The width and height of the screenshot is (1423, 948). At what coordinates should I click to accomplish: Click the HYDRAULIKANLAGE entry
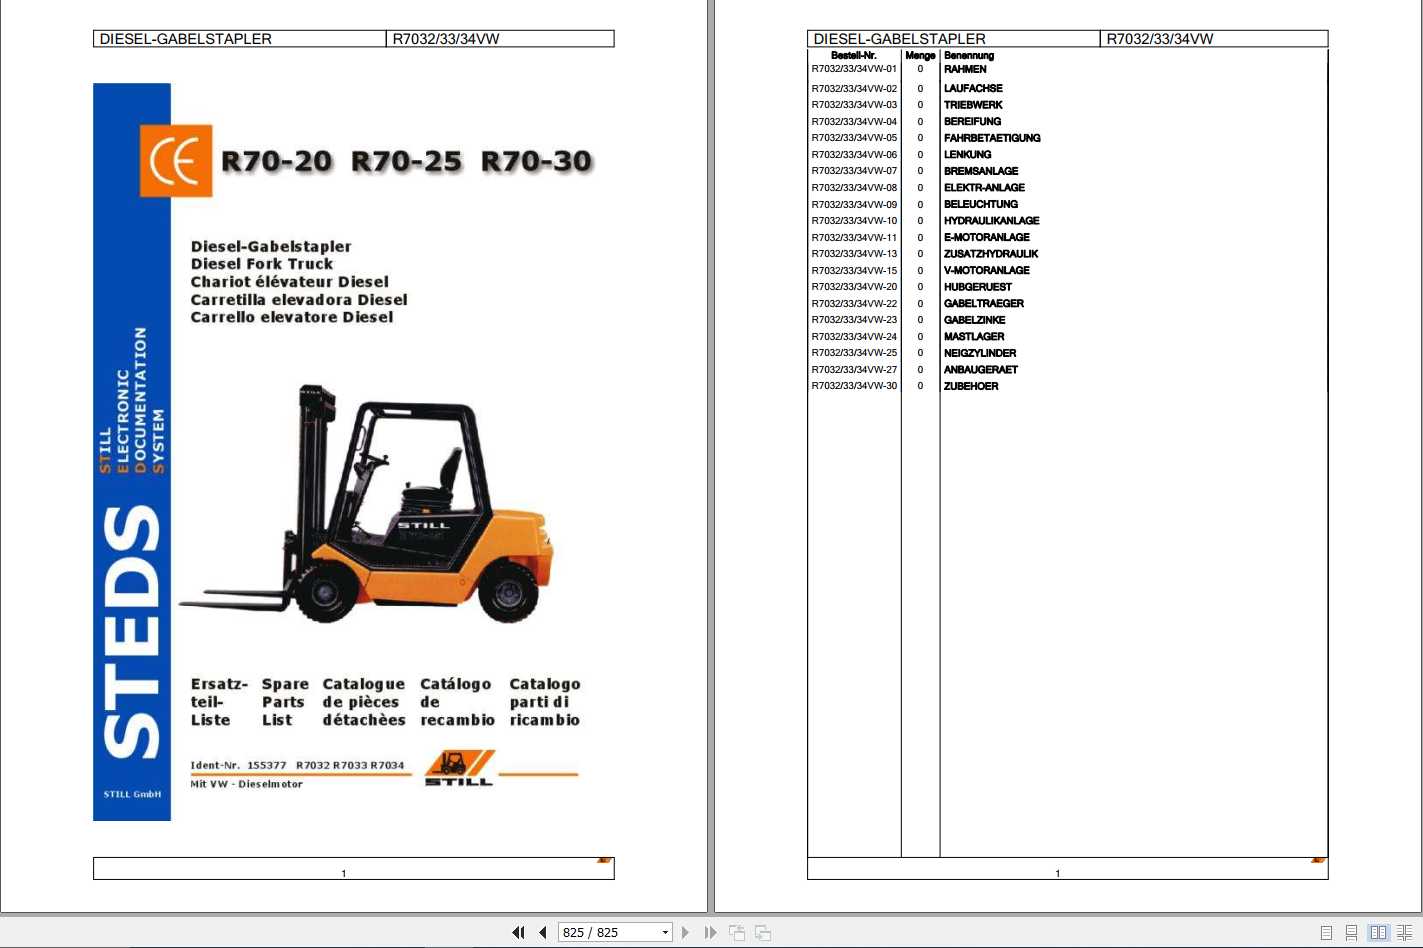pyautogui.click(x=992, y=221)
